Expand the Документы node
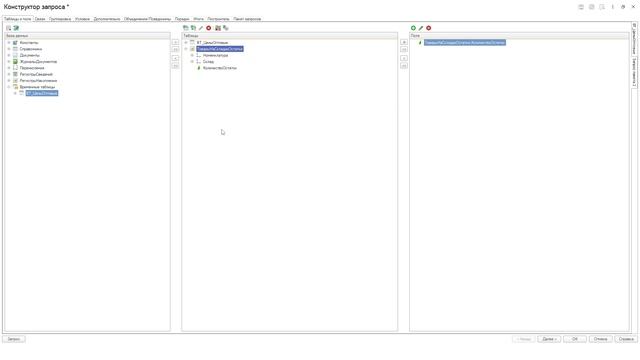 pos(9,55)
